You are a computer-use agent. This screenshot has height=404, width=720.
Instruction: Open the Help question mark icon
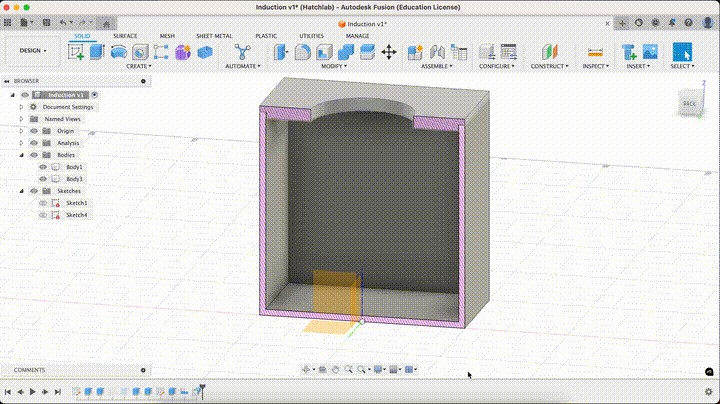point(688,22)
